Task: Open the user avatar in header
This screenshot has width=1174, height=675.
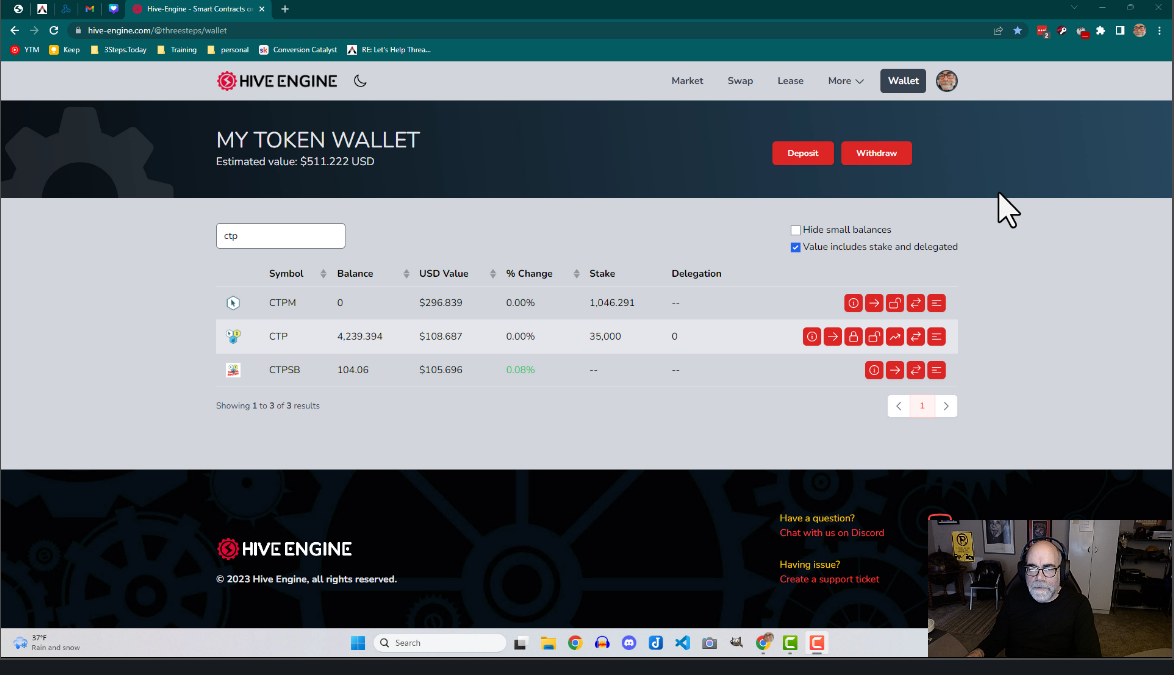Action: [x=946, y=81]
